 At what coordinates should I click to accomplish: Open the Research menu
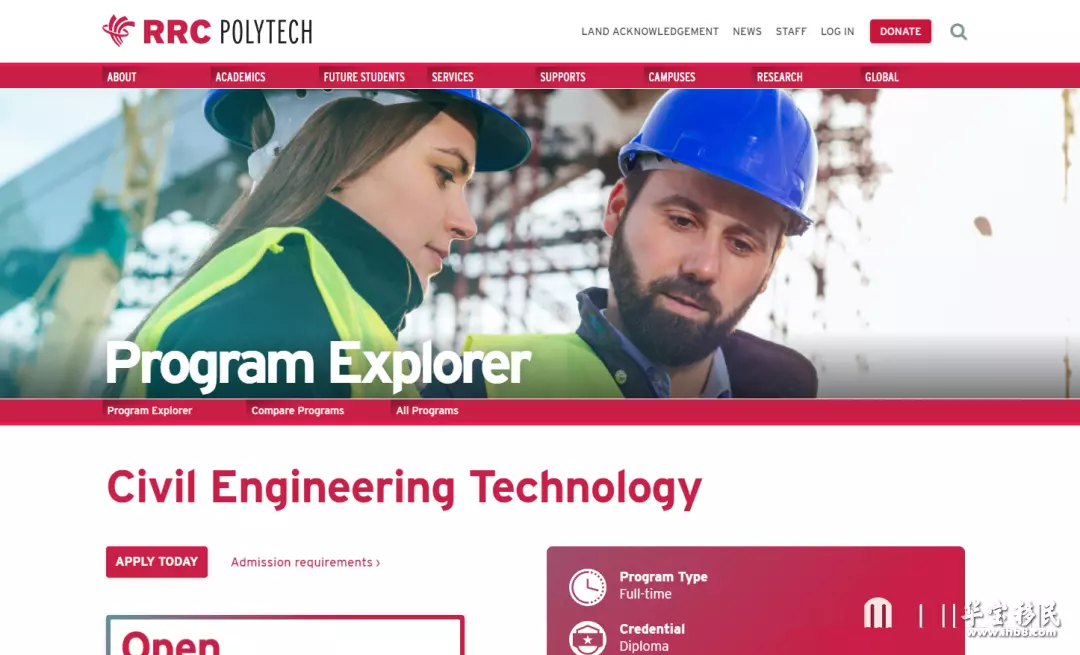(780, 76)
